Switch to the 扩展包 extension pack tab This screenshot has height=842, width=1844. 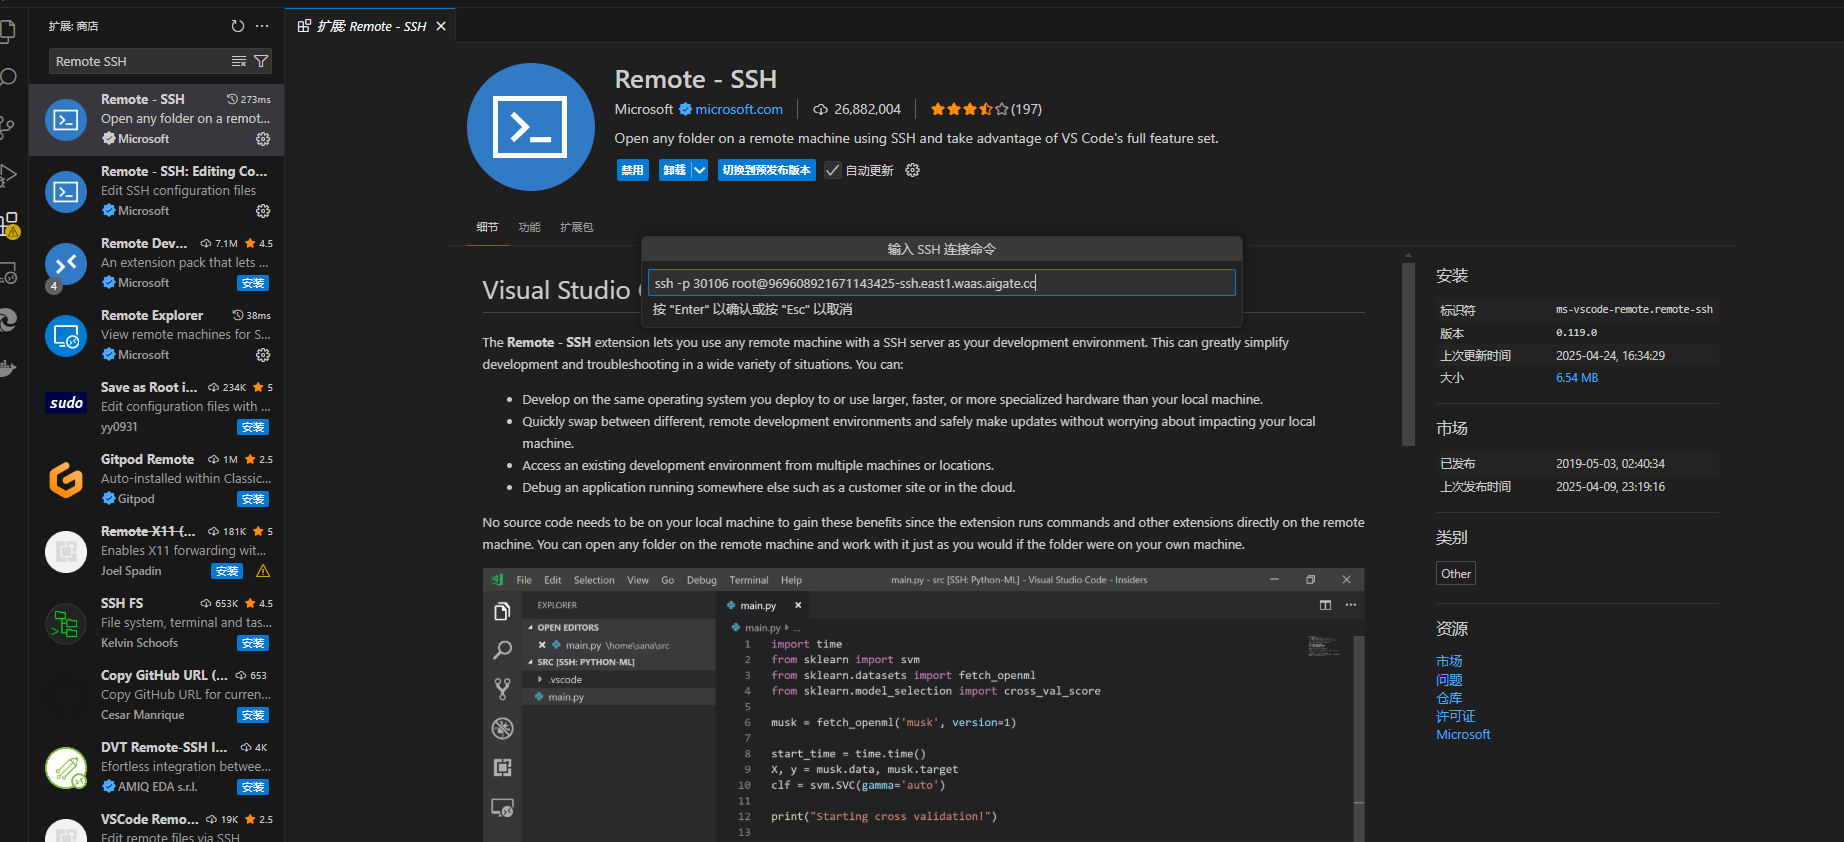576,227
